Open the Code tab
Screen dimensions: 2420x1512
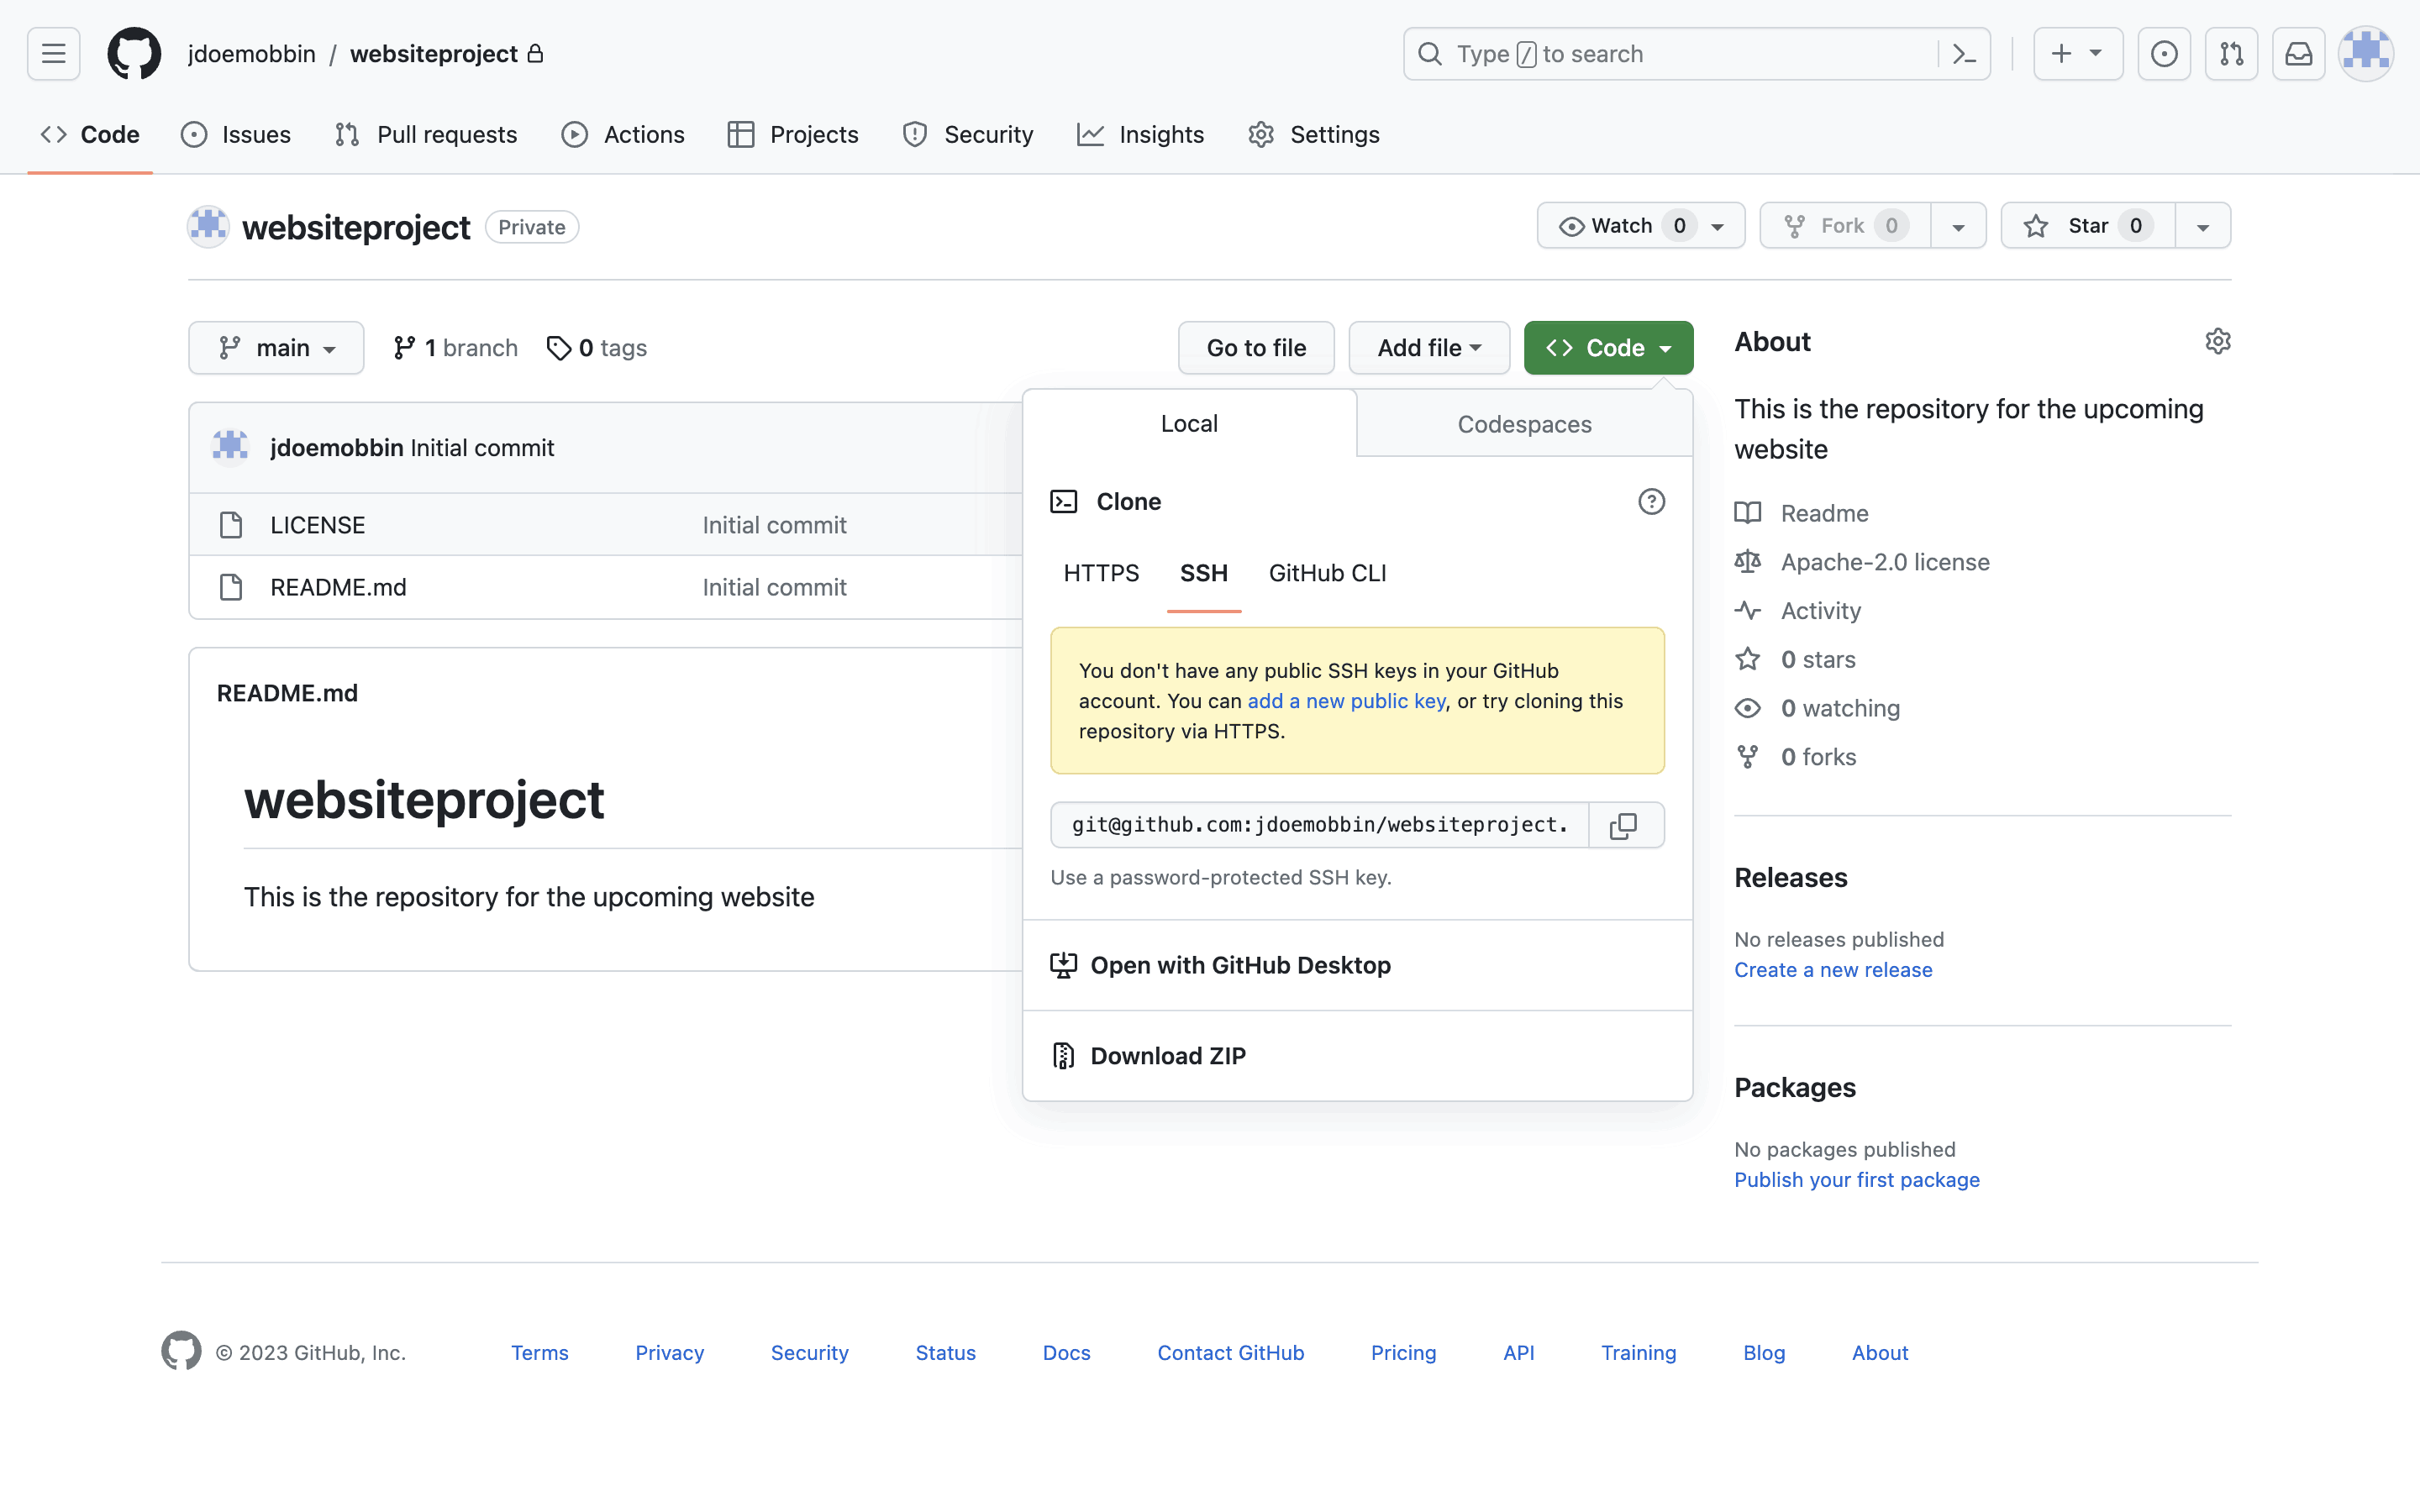click(90, 134)
